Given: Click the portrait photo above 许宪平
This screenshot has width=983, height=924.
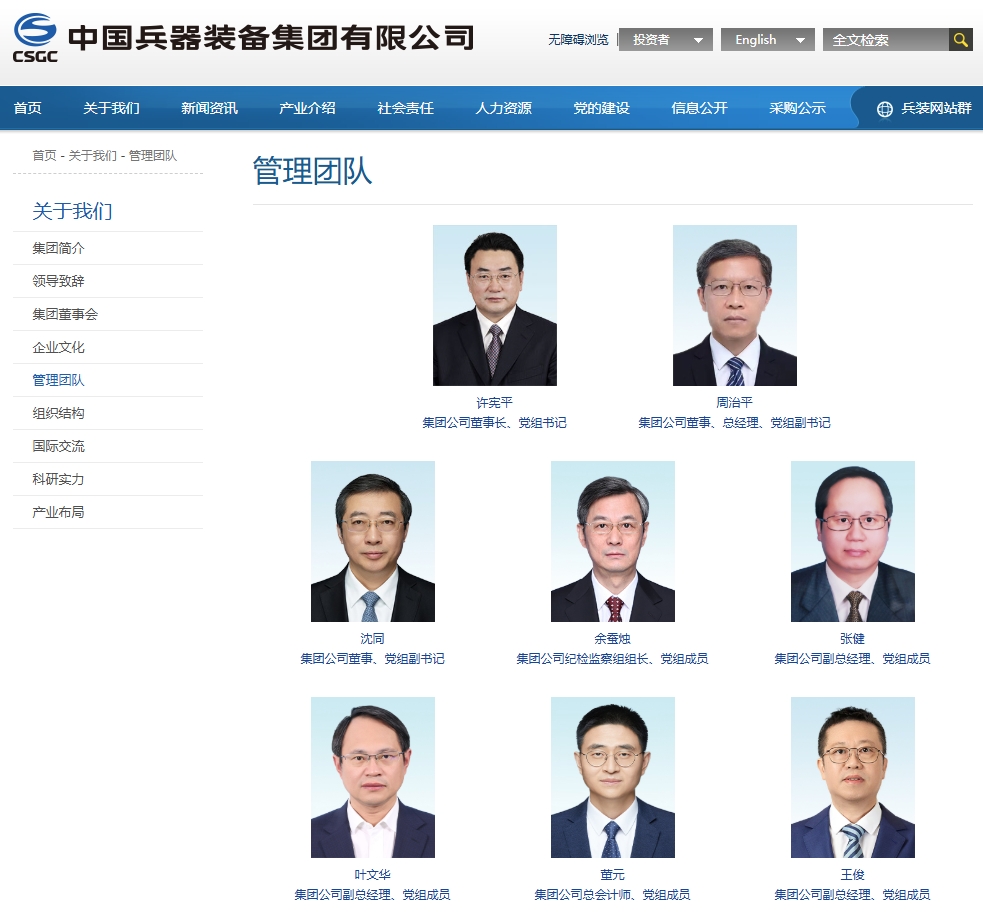Looking at the screenshot, I should [x=494, y=305].
